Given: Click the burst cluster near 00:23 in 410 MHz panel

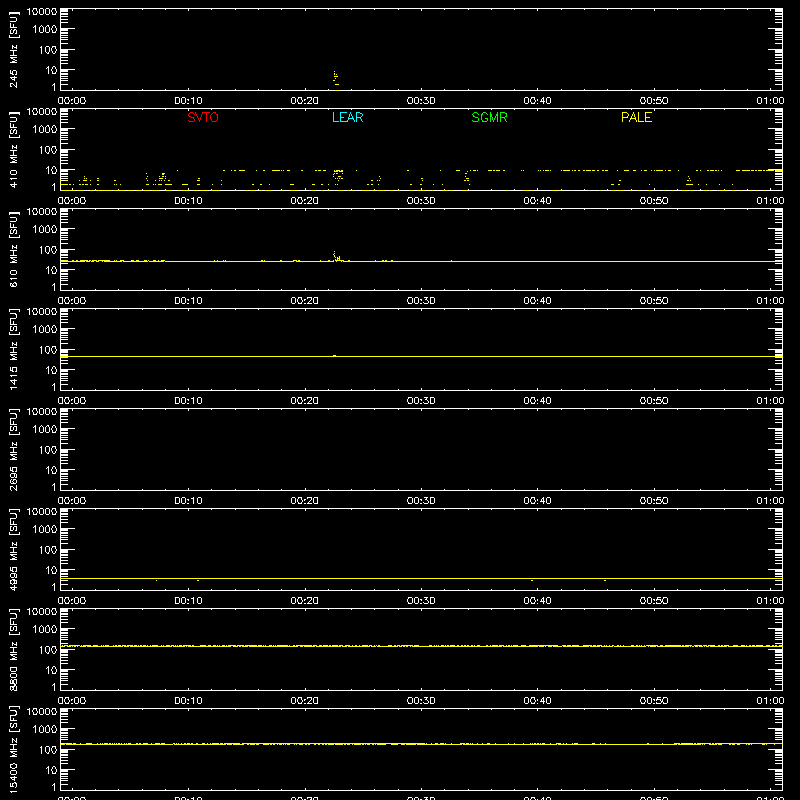Looking at the screenshot, I should (338, 176).
